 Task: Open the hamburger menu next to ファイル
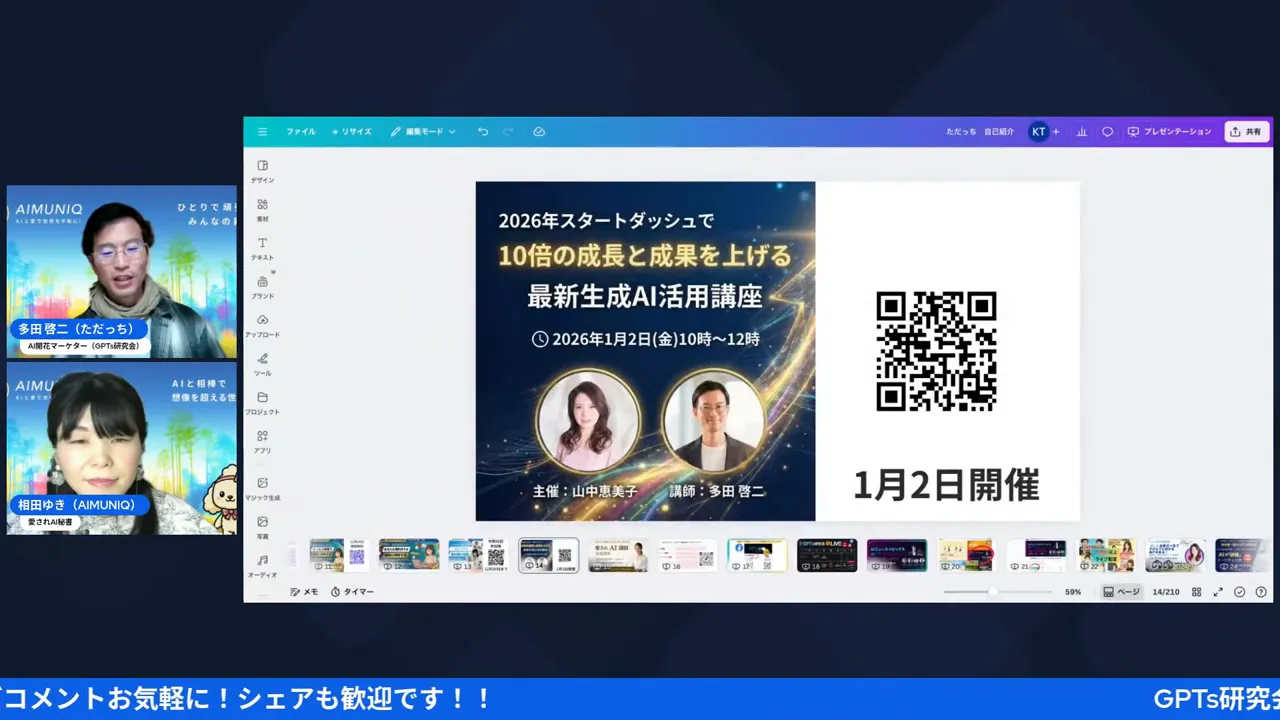pos(262,131)
